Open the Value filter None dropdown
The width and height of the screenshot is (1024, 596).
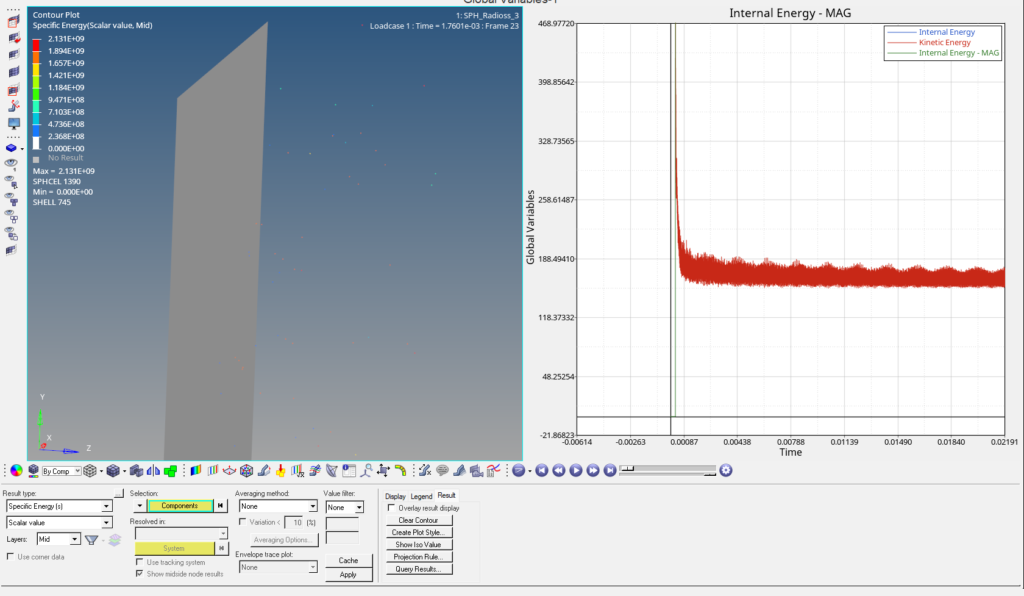coord(344,507)
